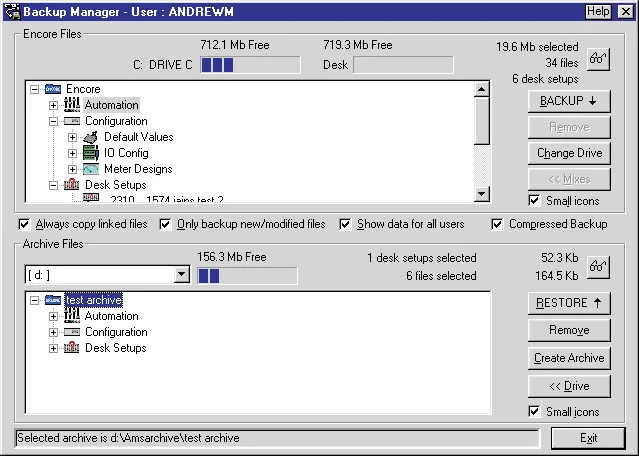The image size is (639, 456).
Task: Click Encore tree scrollbar up arrow
Action: click(x=482, y=89)
